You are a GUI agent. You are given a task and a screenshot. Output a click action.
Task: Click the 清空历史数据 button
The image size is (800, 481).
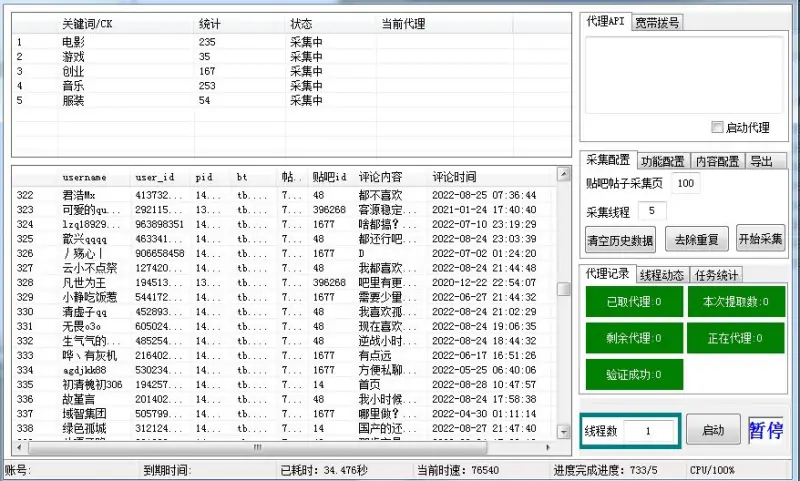click(620, 239)
